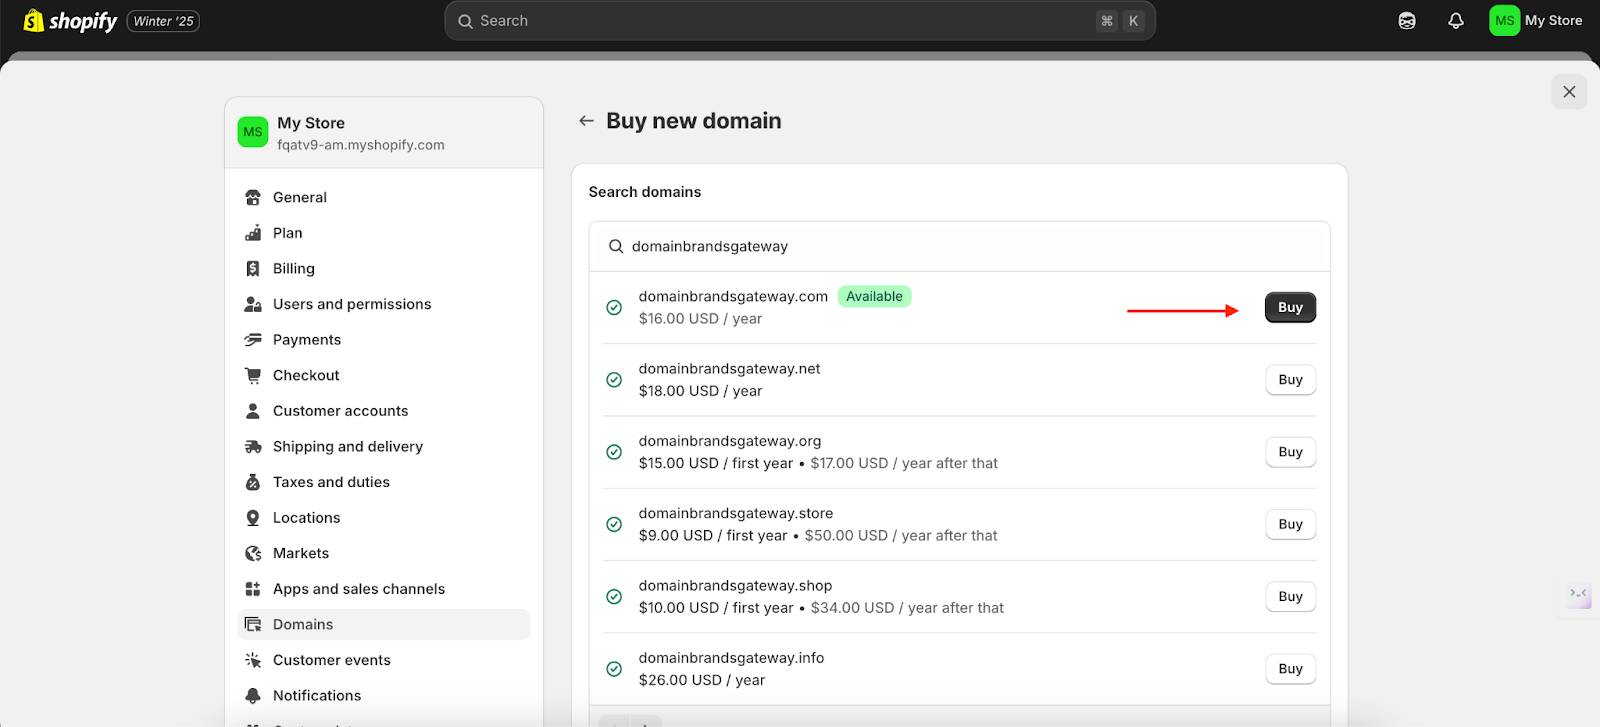The width and height of the screenshot is (1600, 727).
Task: Open Shipping and delivery
Action: click(x=384, y=447)
